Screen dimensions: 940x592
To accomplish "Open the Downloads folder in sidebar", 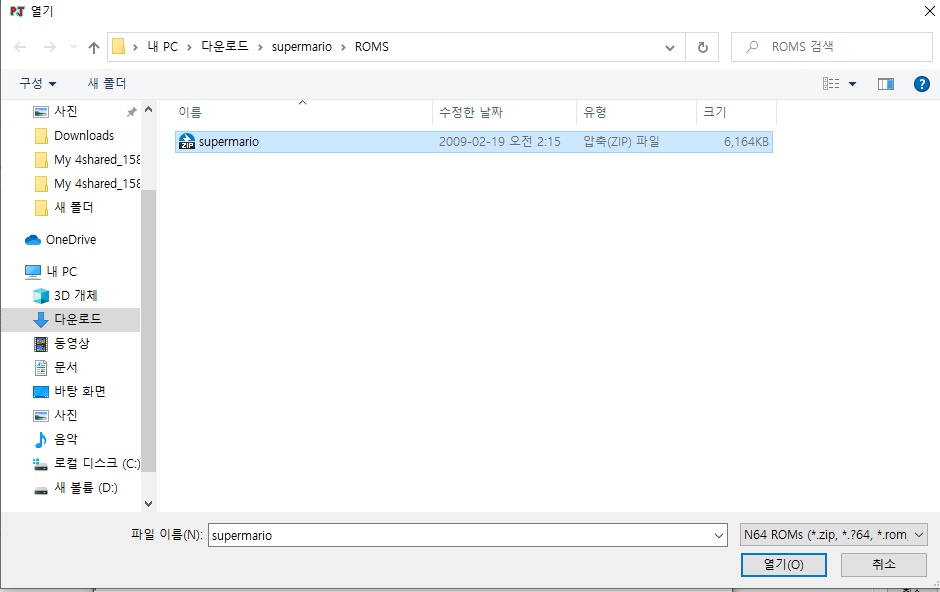I will (x=84, y=135).
